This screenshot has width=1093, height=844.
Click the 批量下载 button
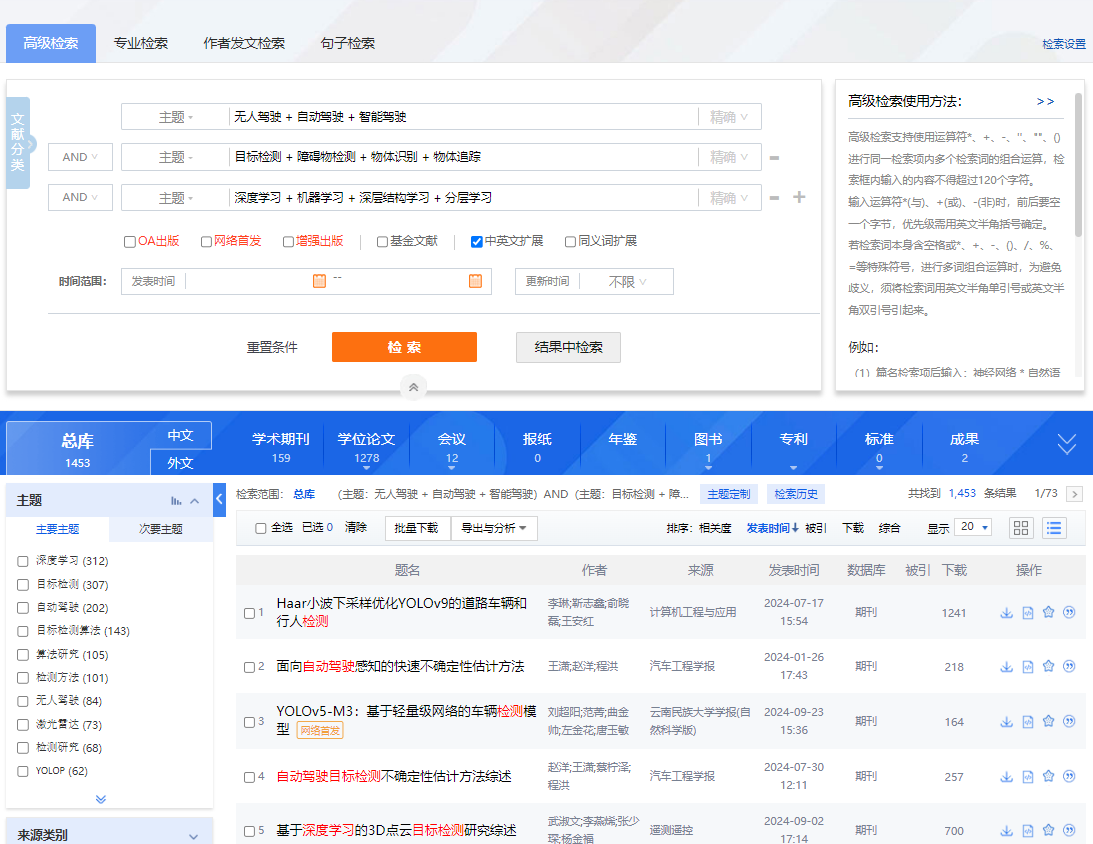pos(416,528)
